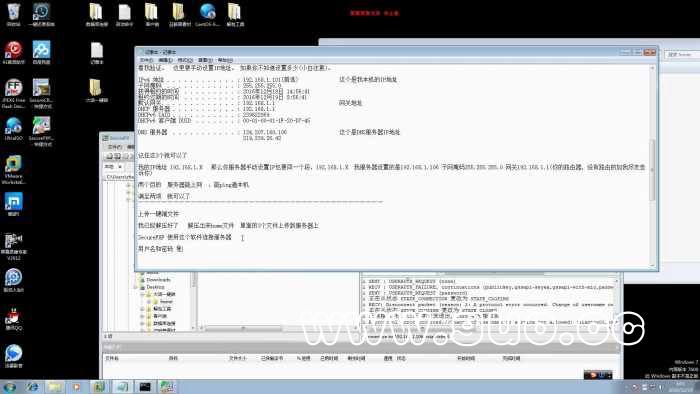Open the File menu in Notepad
The image size is (700, 394).
[146, 60]
